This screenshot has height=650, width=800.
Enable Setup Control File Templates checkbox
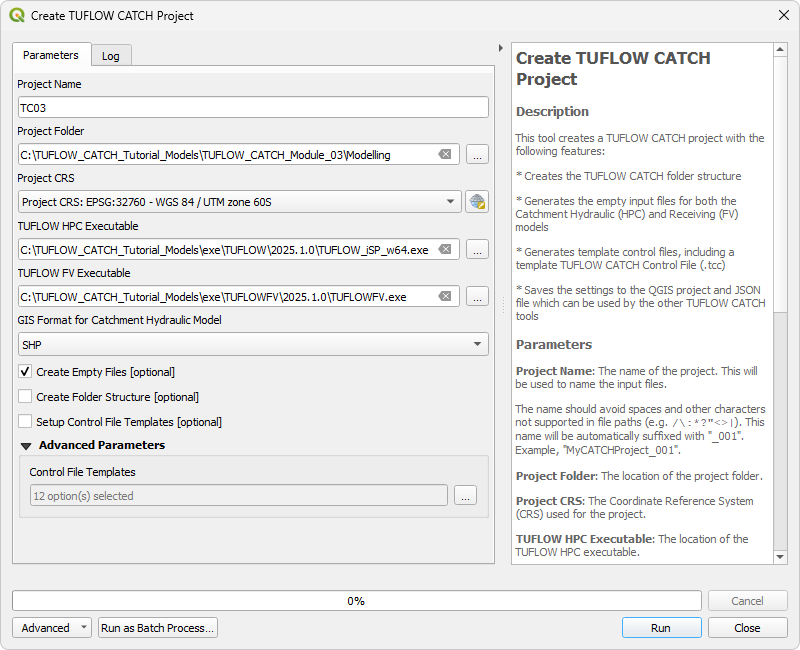(26, 422)
